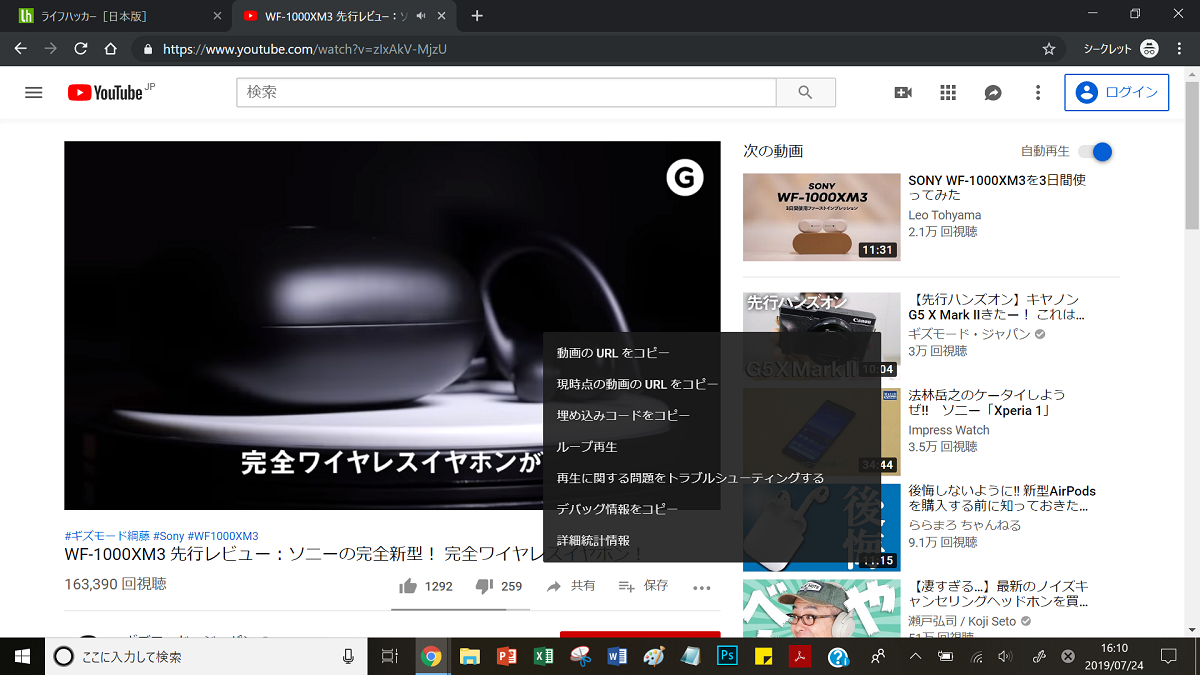Open Chrome home page button

pyautogui.click(x=111, y=48)
